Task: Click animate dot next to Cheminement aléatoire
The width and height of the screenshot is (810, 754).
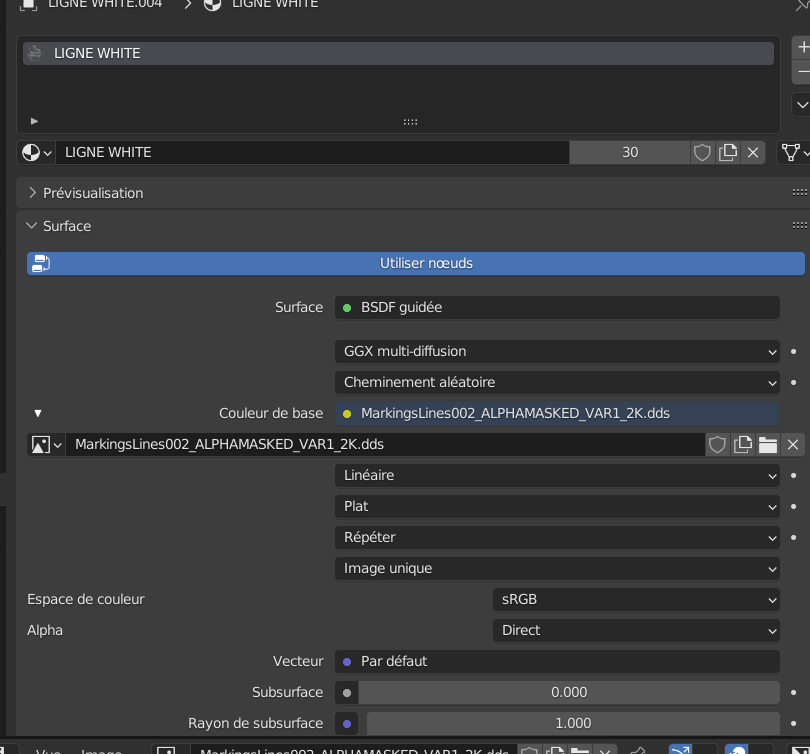Action: [793, 383]
